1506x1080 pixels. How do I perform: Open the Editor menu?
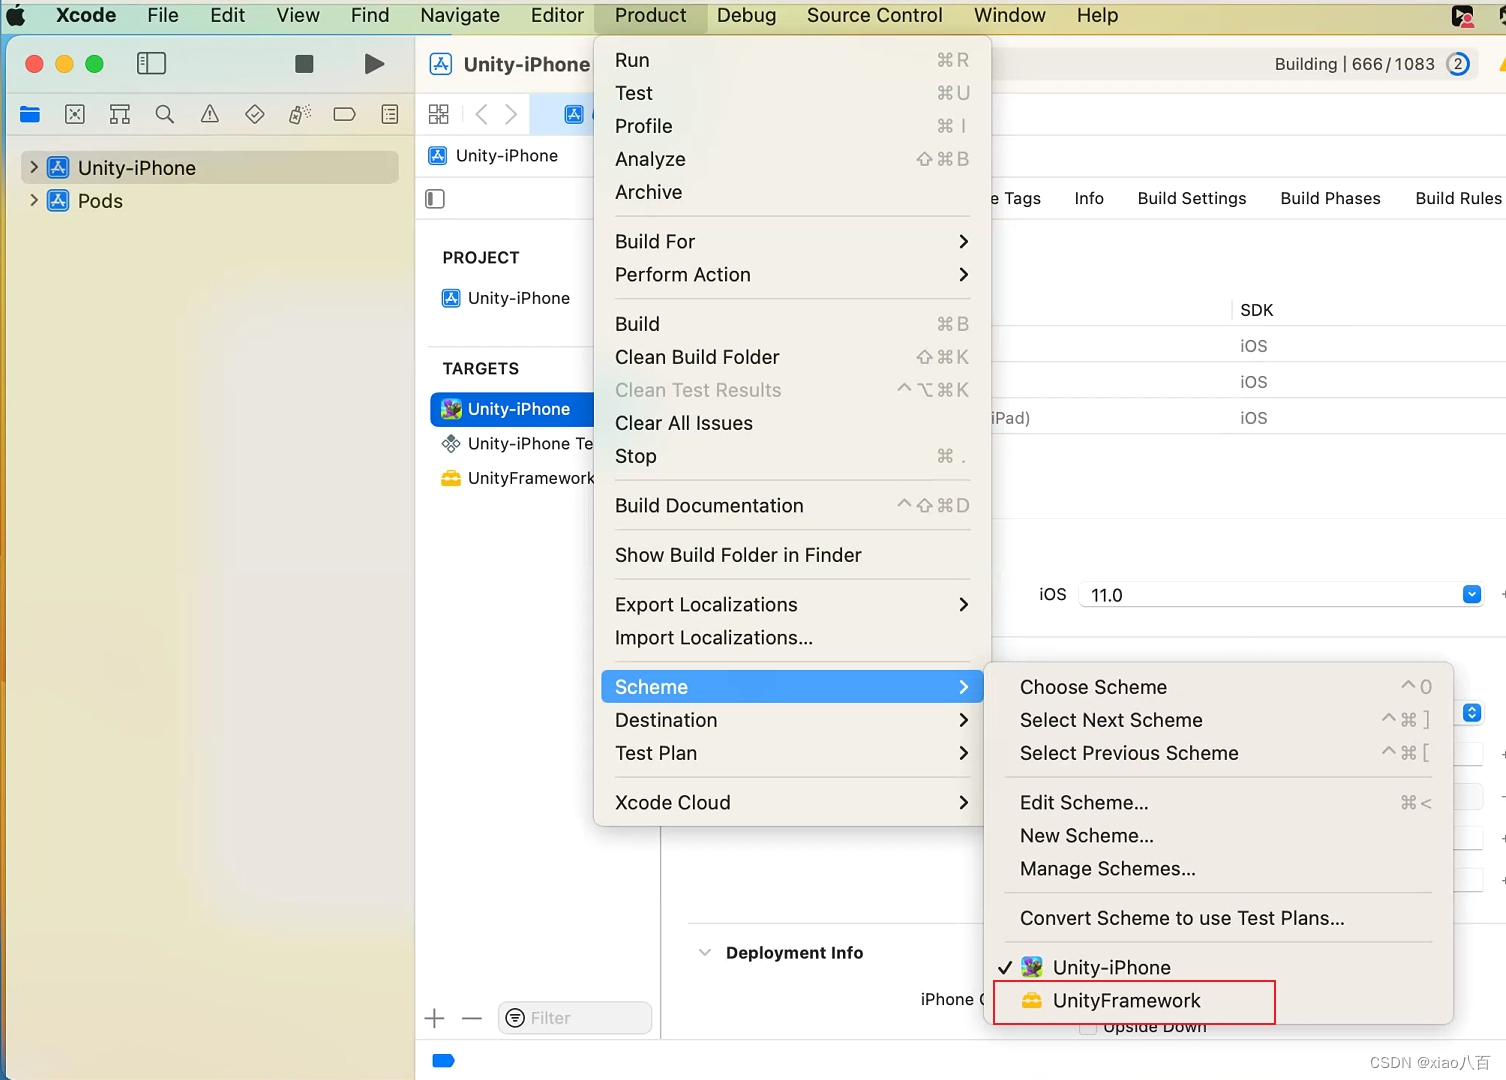[x=557, y=16]
